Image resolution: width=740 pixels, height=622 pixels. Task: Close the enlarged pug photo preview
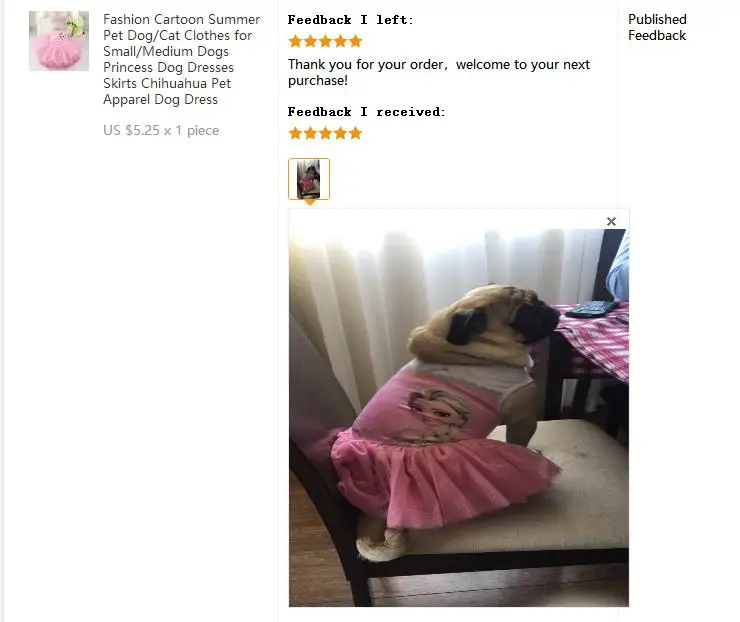pos(611,221)
